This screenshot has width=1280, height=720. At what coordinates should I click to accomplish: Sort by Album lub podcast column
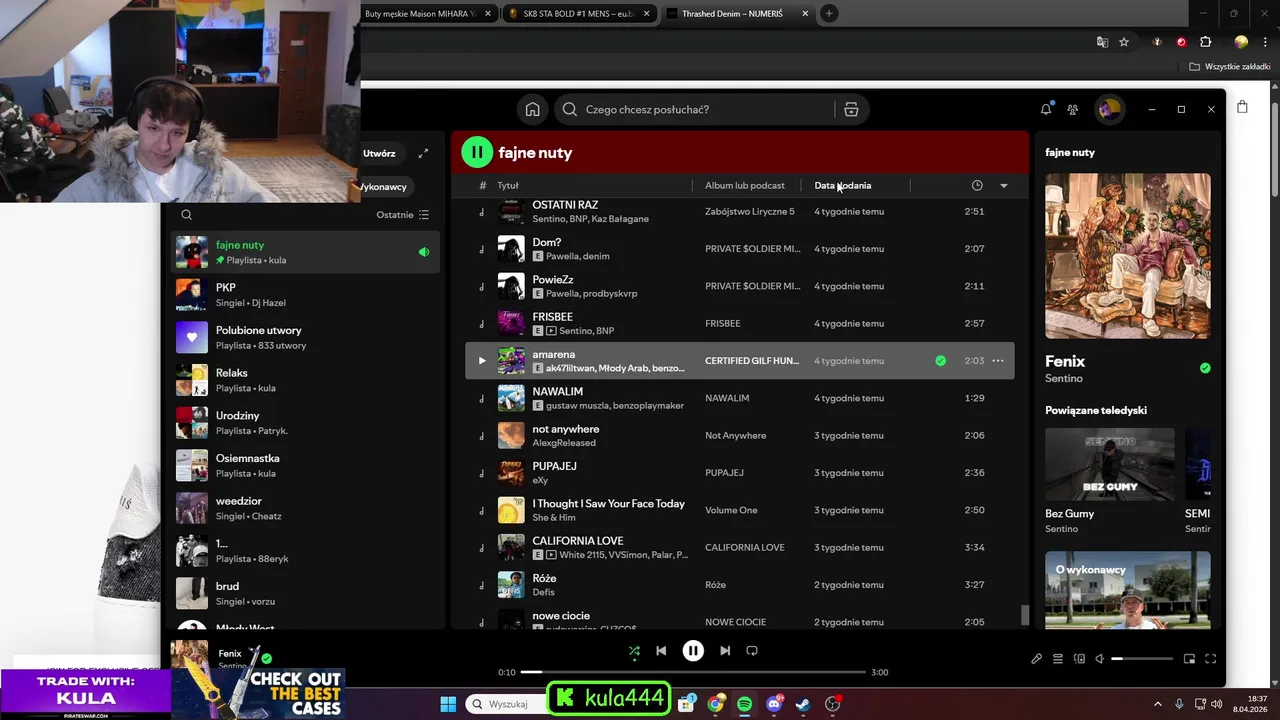pyautogui.click(x=745, y=185)
